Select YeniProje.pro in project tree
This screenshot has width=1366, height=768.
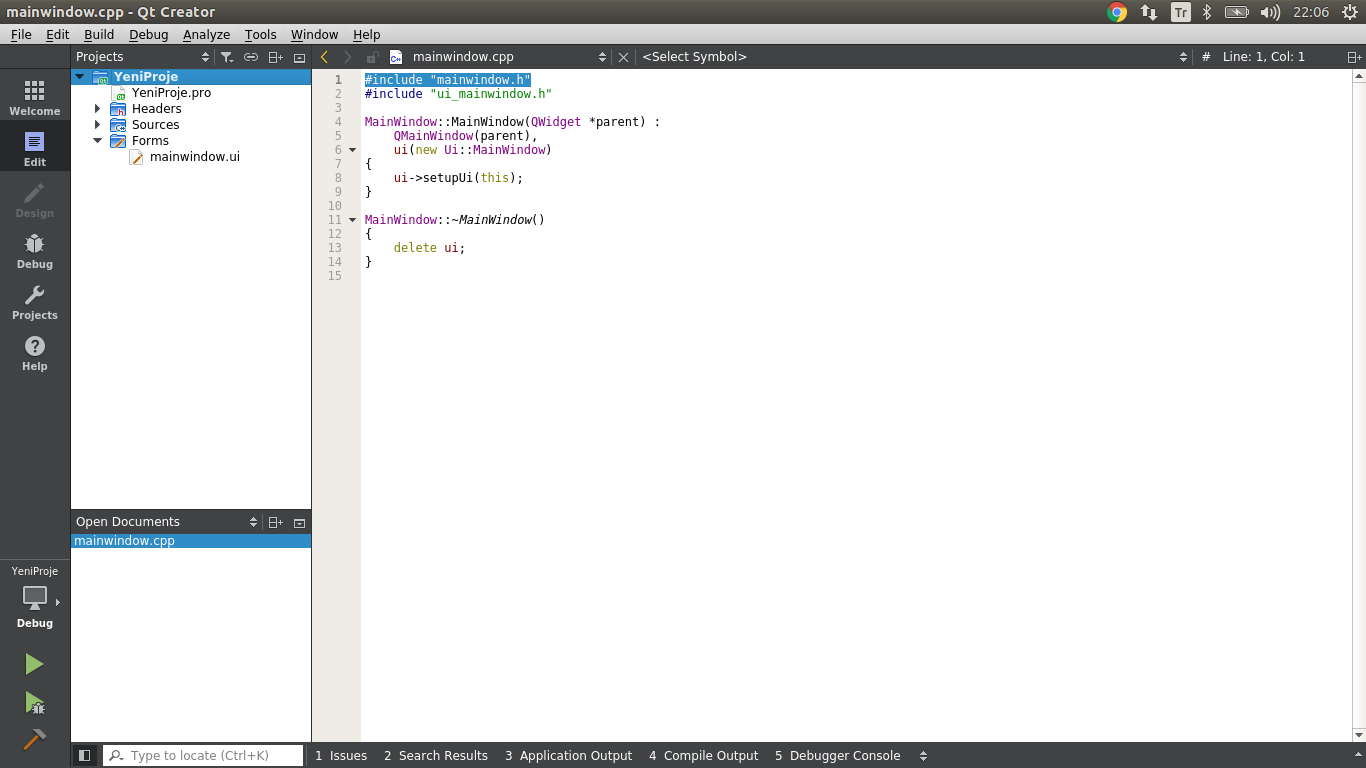coord(171,93)
